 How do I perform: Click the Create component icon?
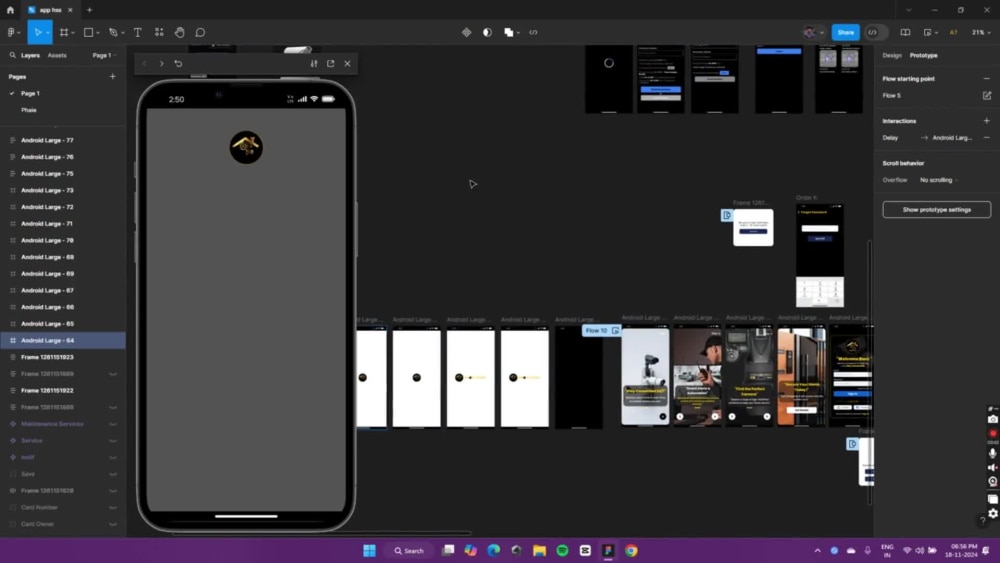point(467,33)
